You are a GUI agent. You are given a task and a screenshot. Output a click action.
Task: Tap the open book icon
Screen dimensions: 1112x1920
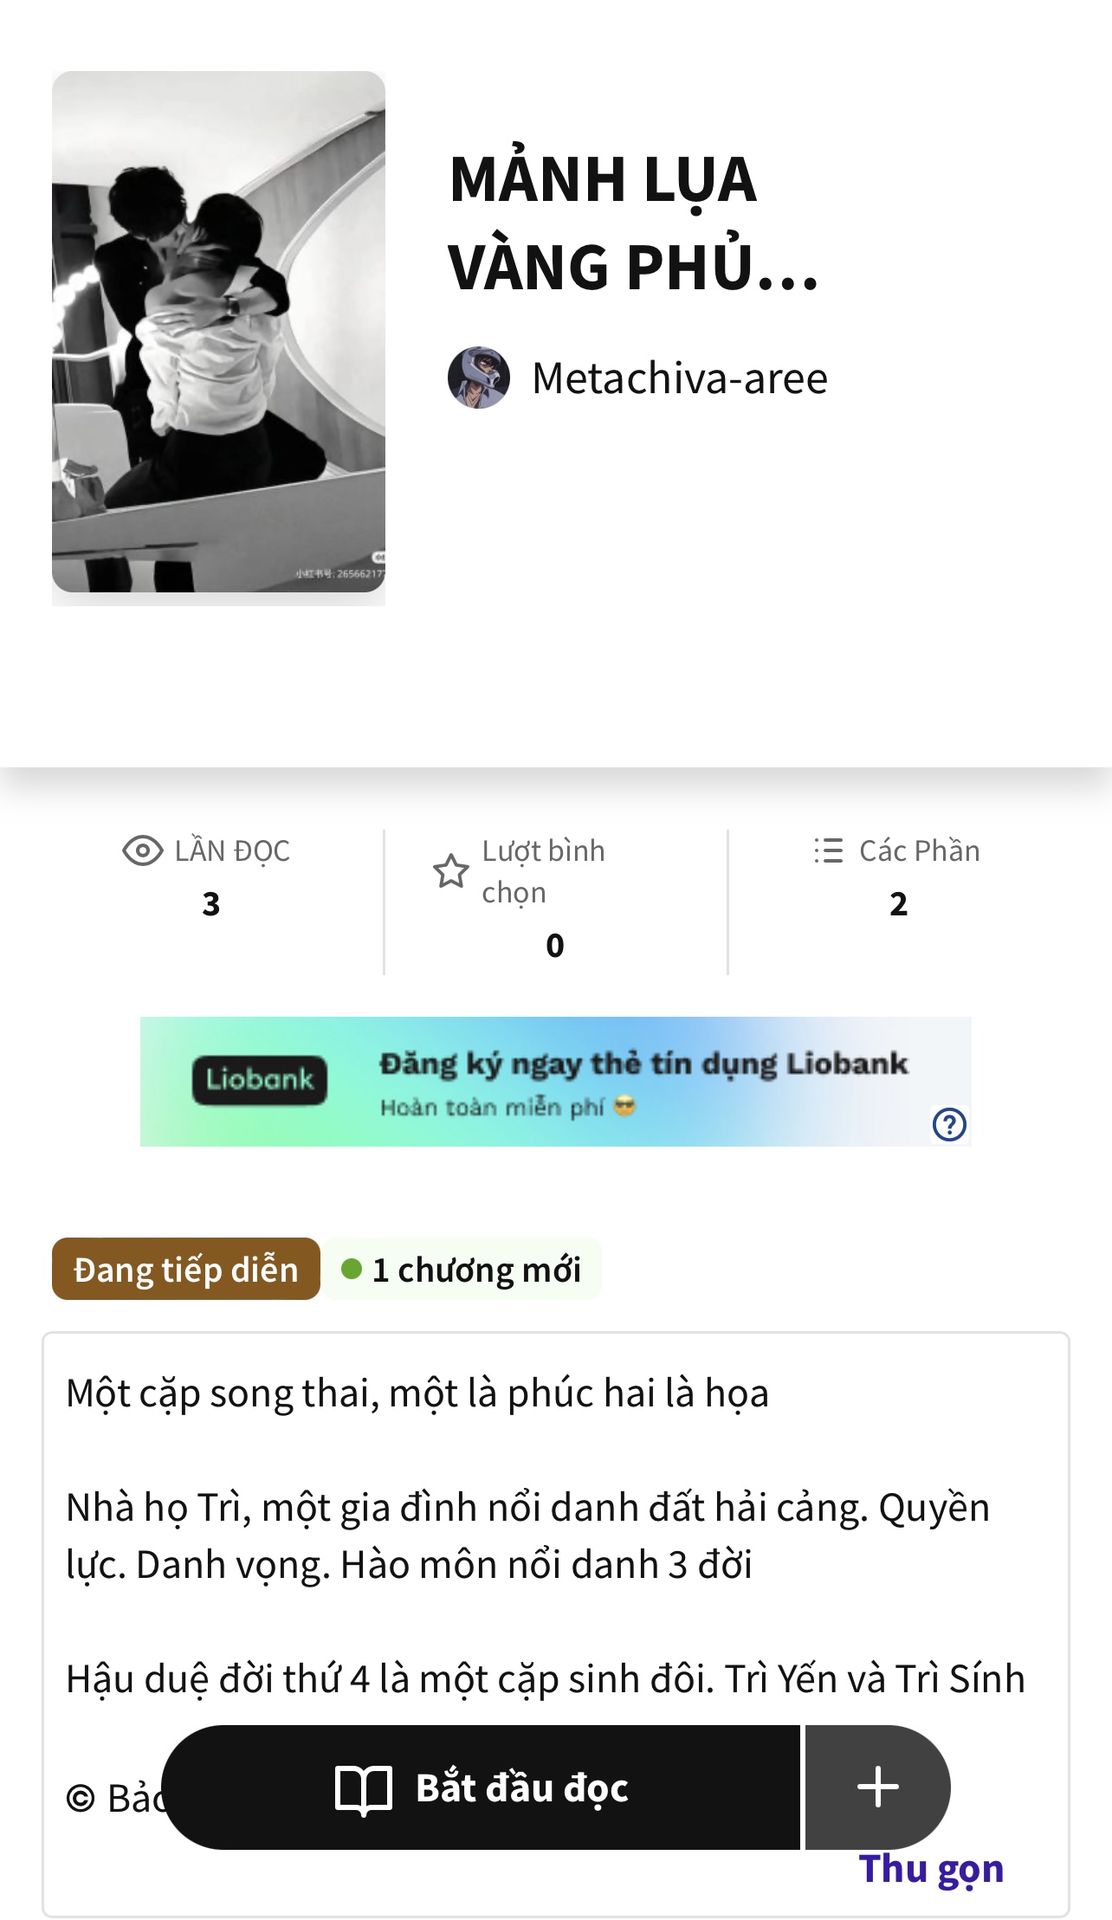point(363,1788)
